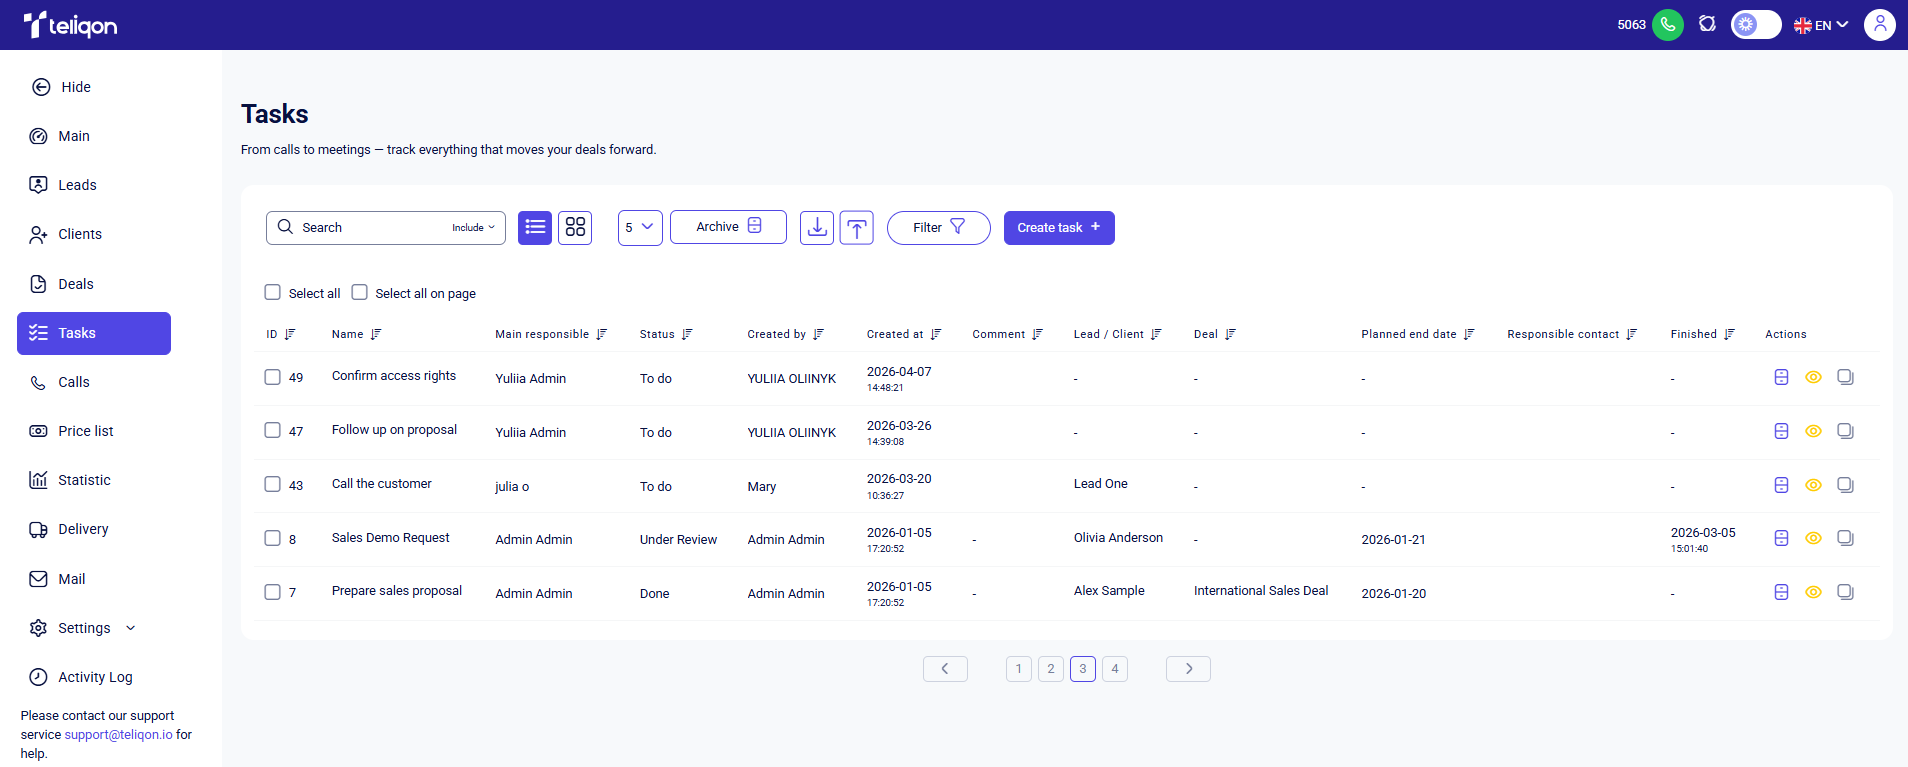Sort by Main responsible column

pyautogui.click(x=602, y=334)
